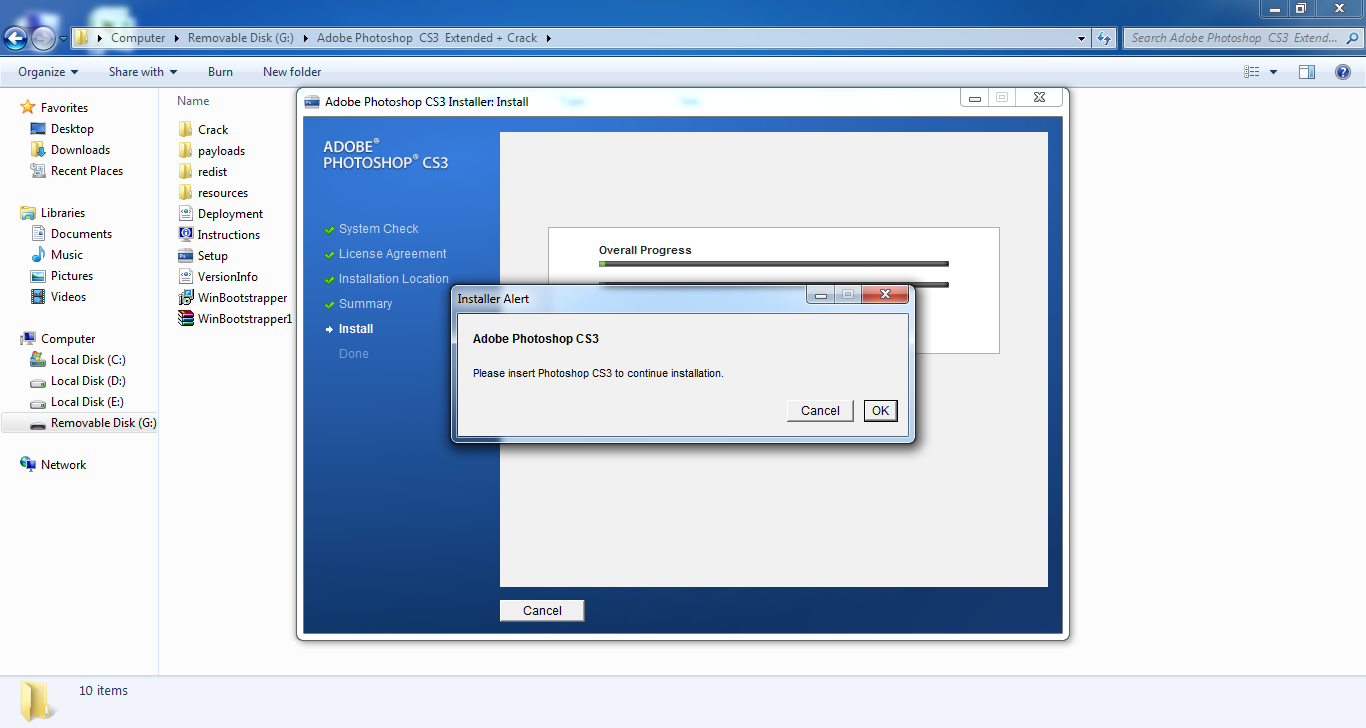
Task: Click the Computer icon in sidebar
Action: [x=28, y=338]
